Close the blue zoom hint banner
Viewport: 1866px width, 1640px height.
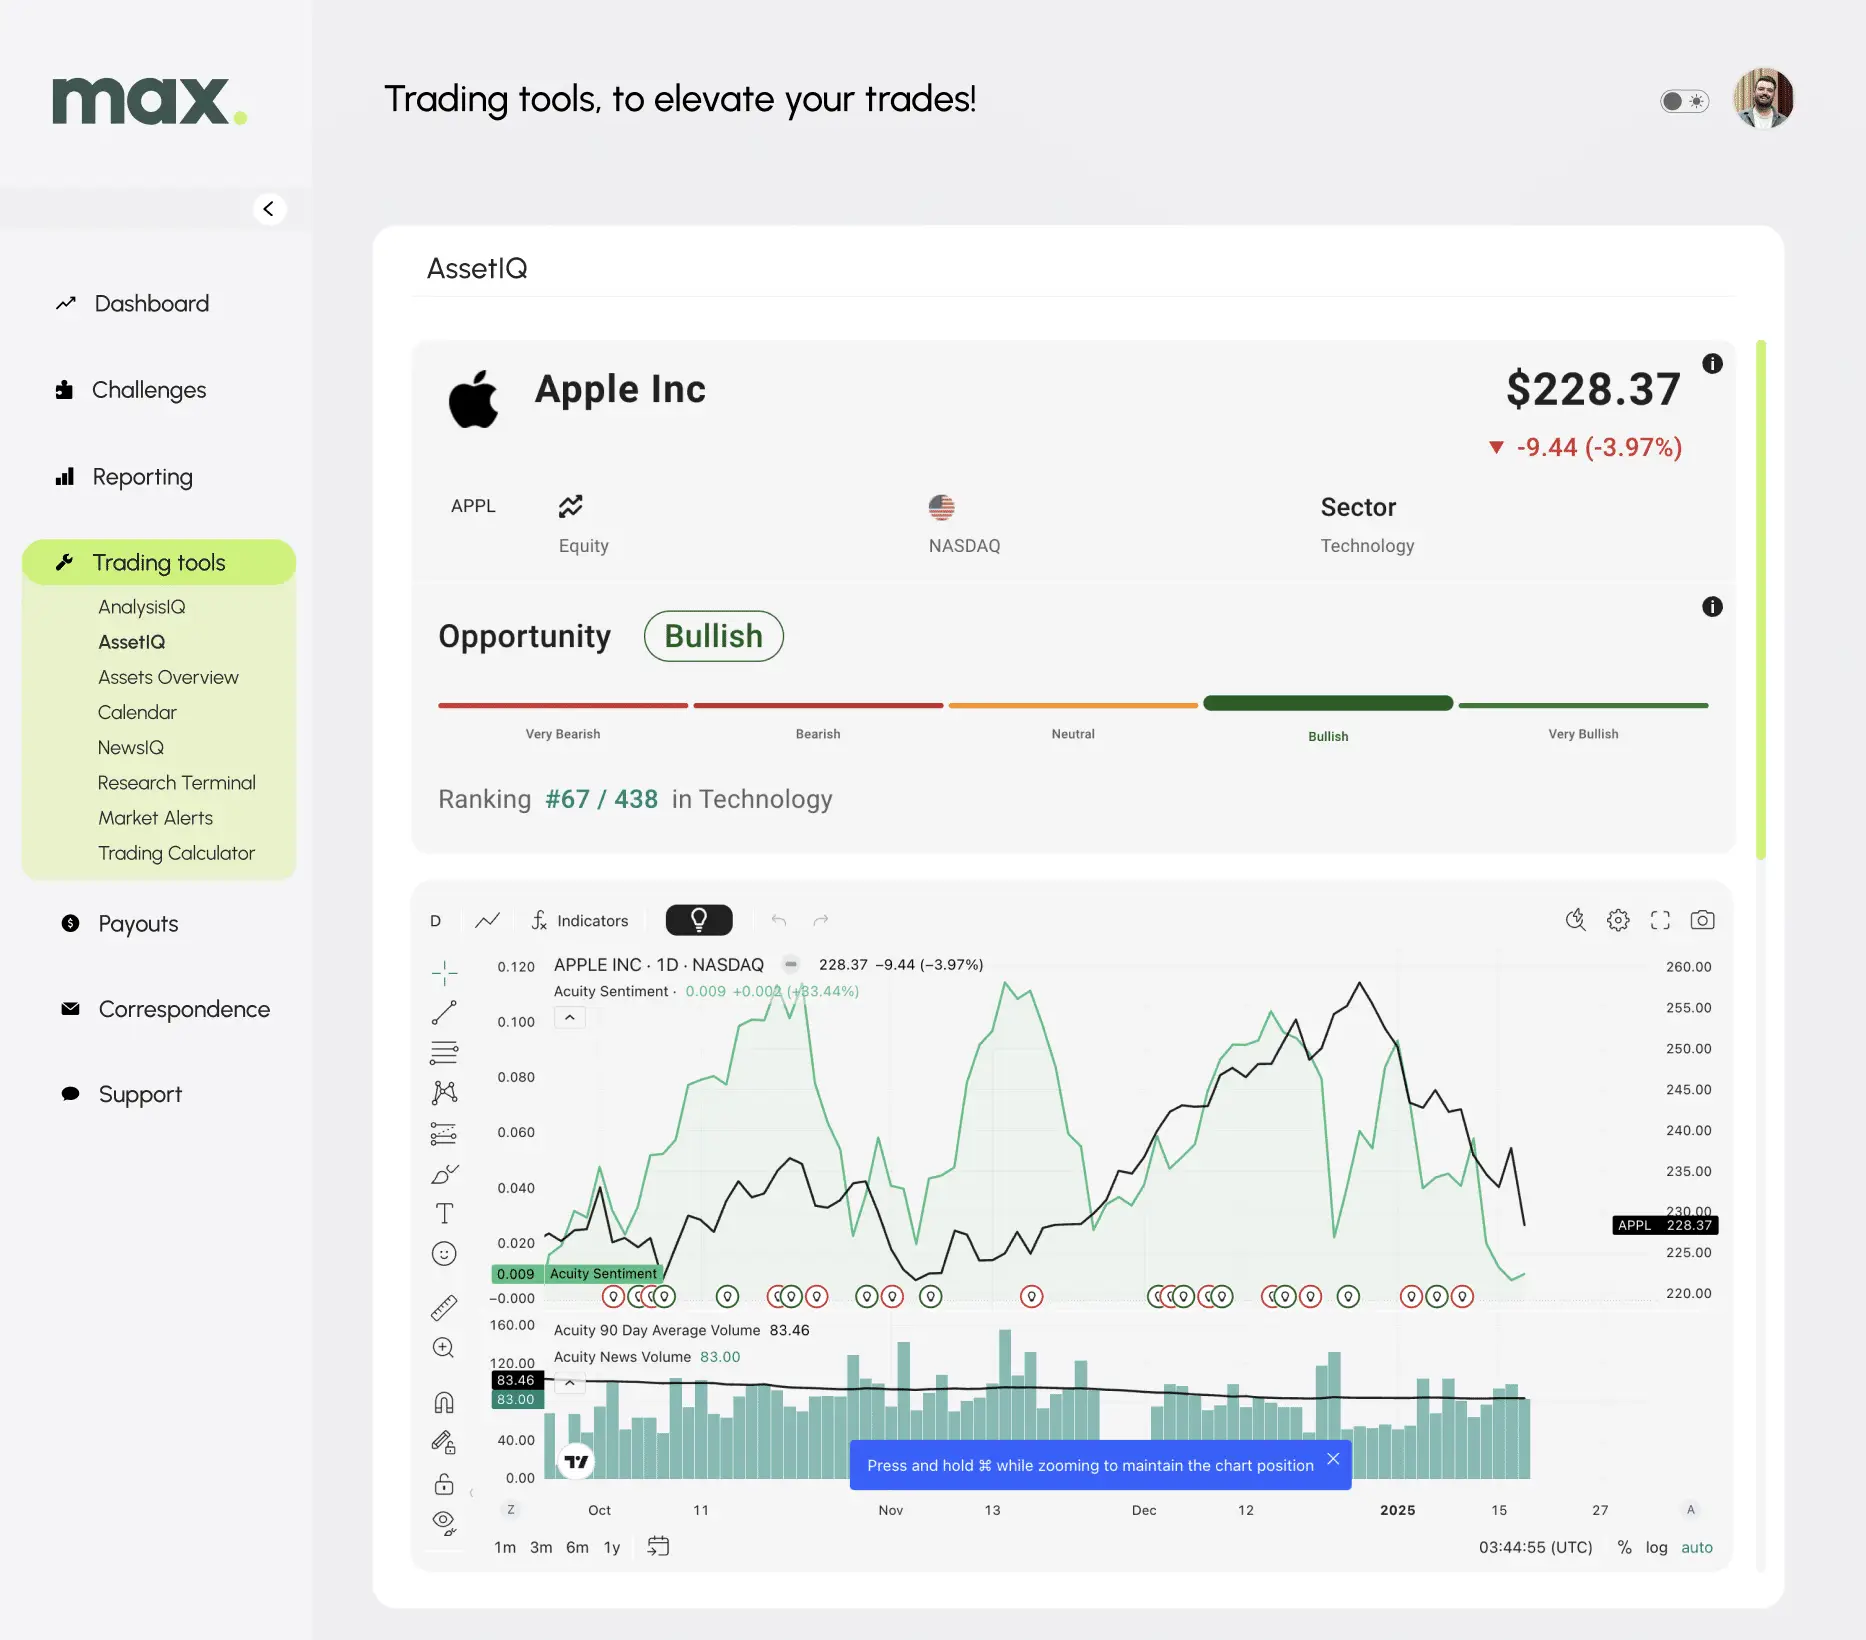[x=1333, y=1459]
